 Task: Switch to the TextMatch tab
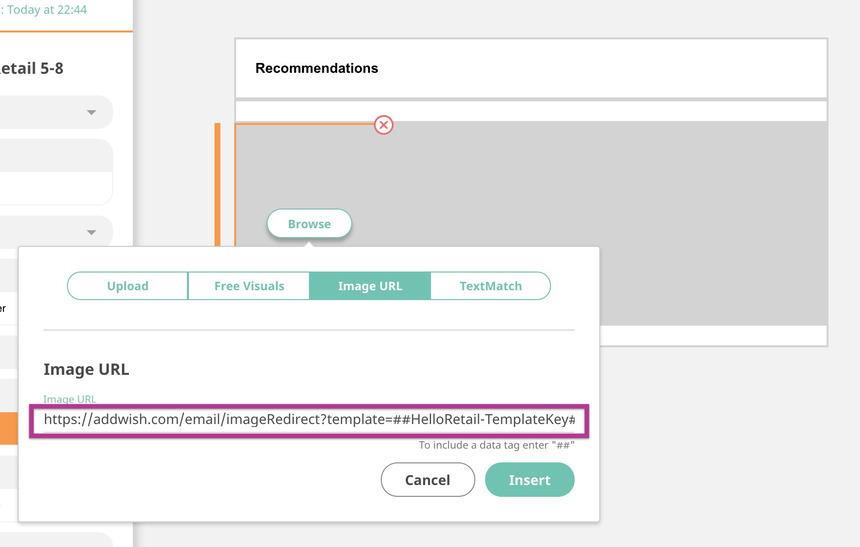click(490, 286)
